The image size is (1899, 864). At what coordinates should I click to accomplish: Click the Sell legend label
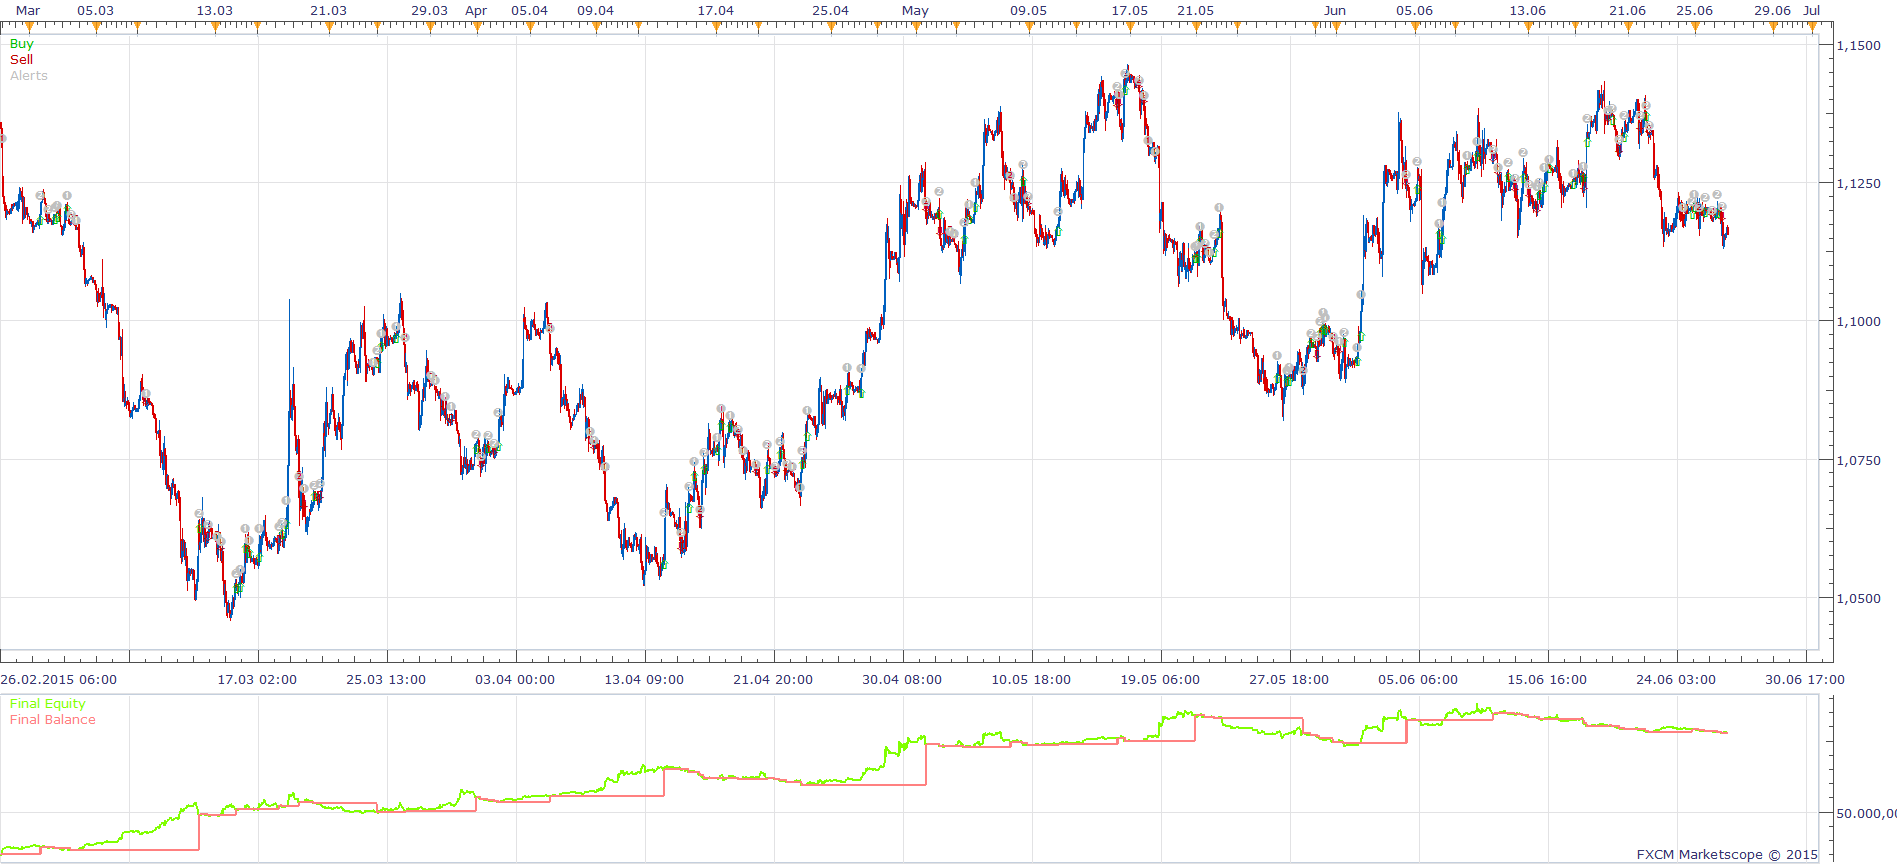tap(21, 60)
